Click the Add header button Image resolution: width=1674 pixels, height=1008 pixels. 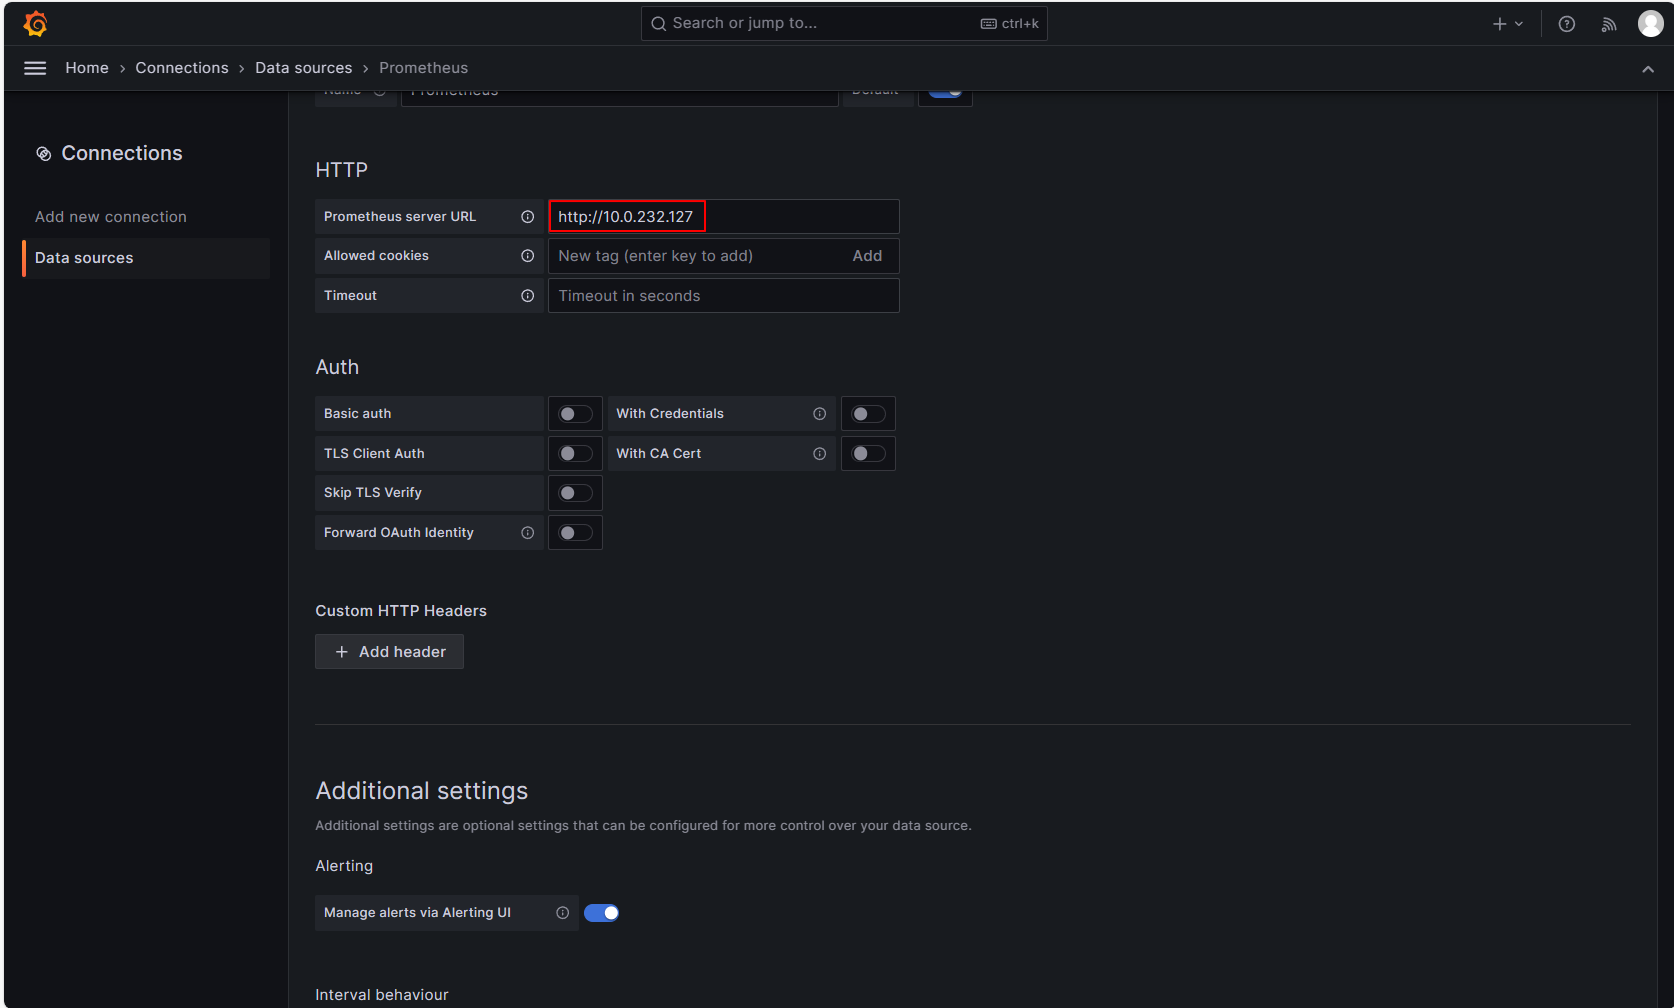389,652
